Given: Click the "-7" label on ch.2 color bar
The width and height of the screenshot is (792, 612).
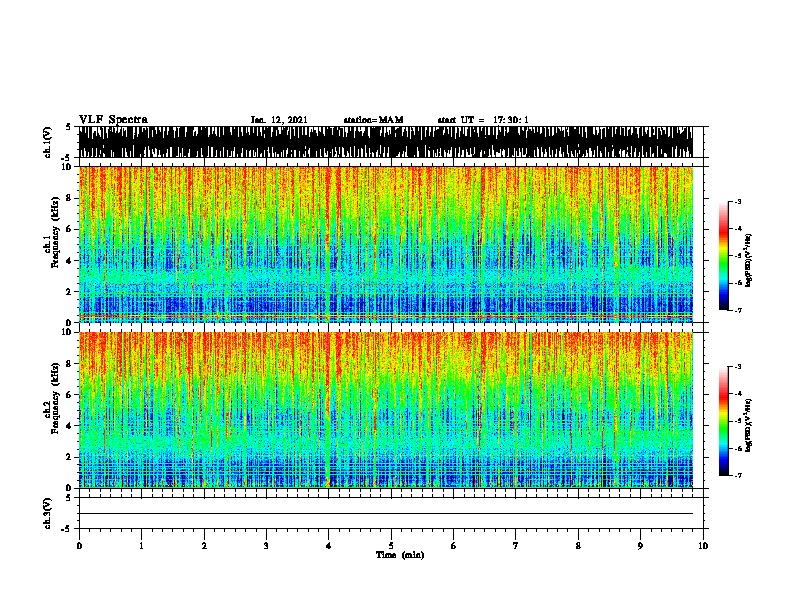Looking at the screenshot, I should [x=737, y=476].
